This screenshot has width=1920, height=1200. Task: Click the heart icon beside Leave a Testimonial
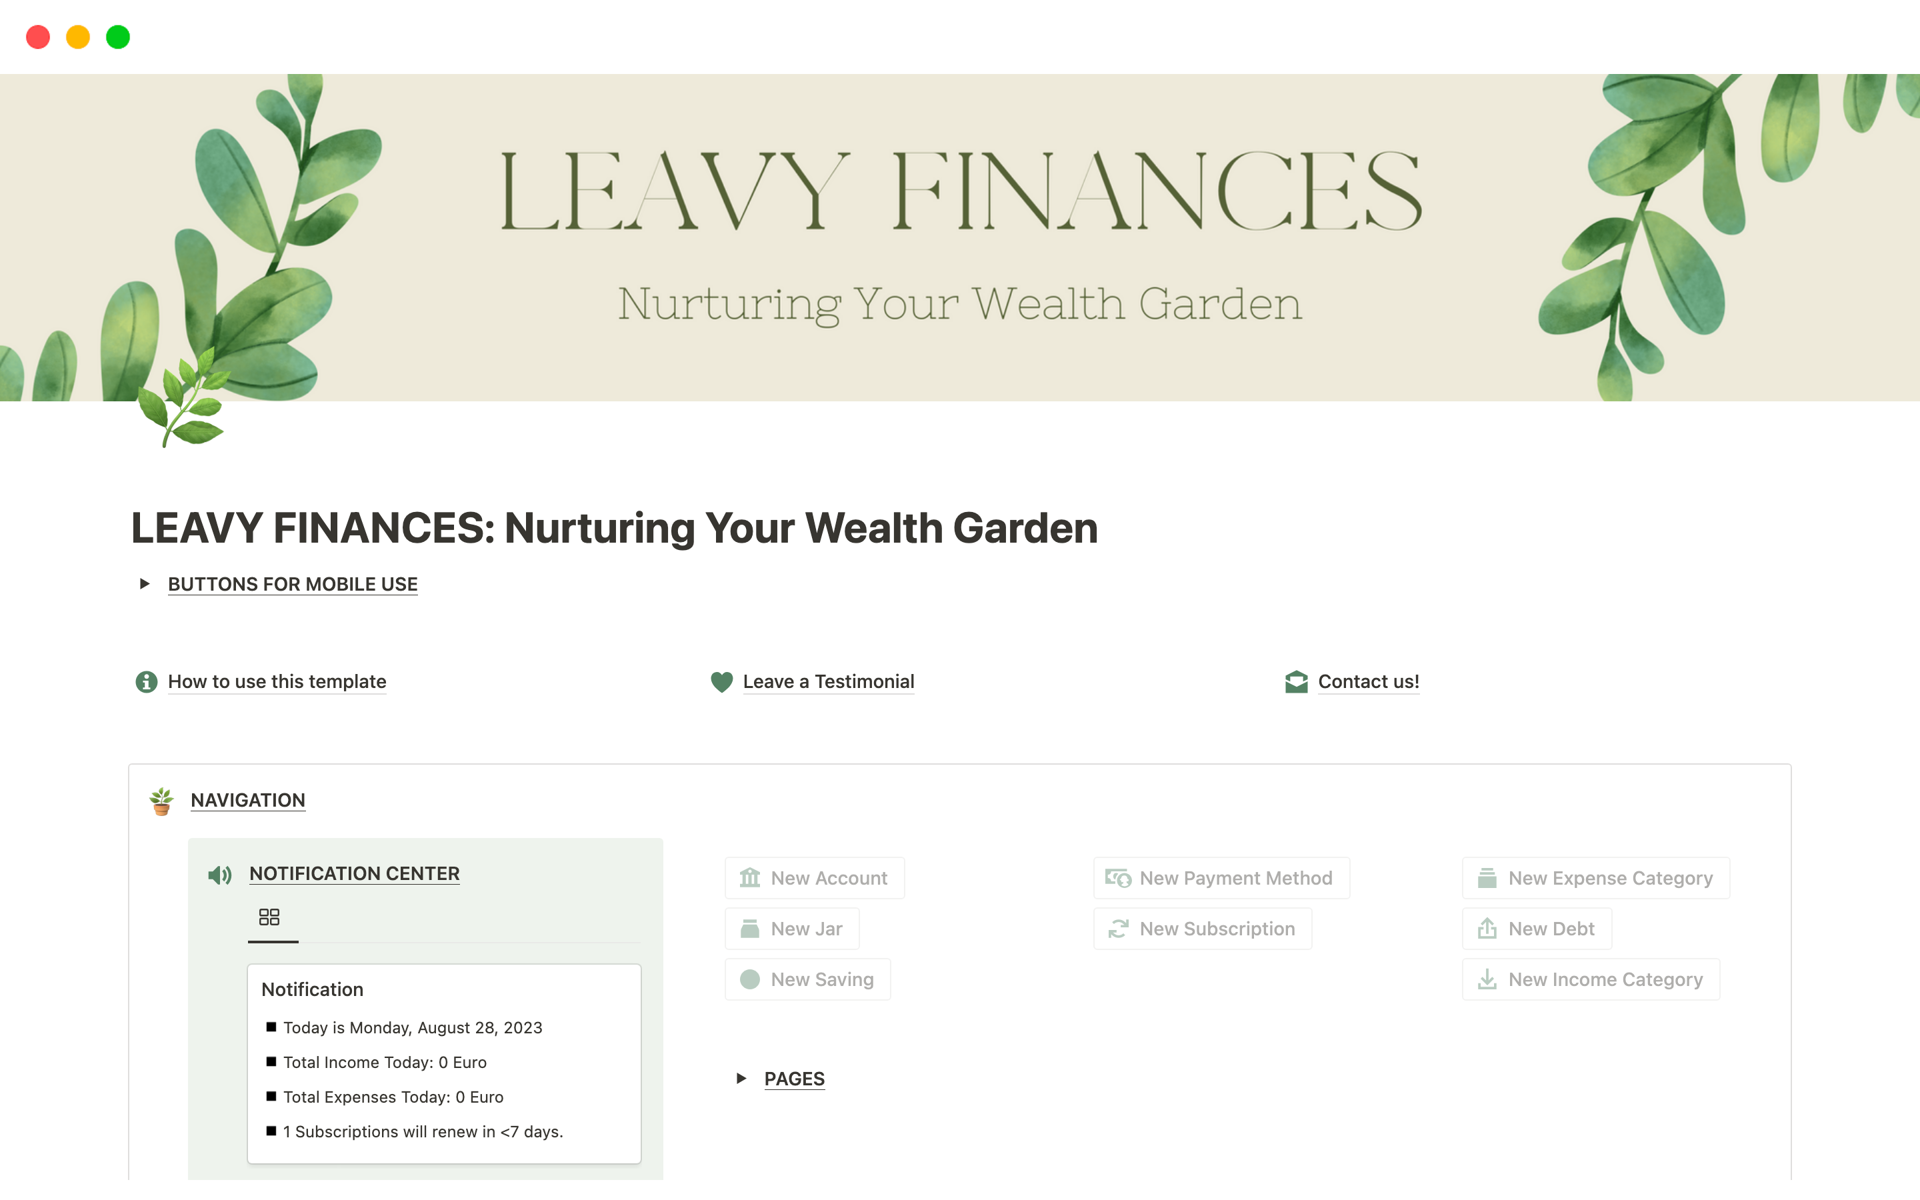pos(721,682)
